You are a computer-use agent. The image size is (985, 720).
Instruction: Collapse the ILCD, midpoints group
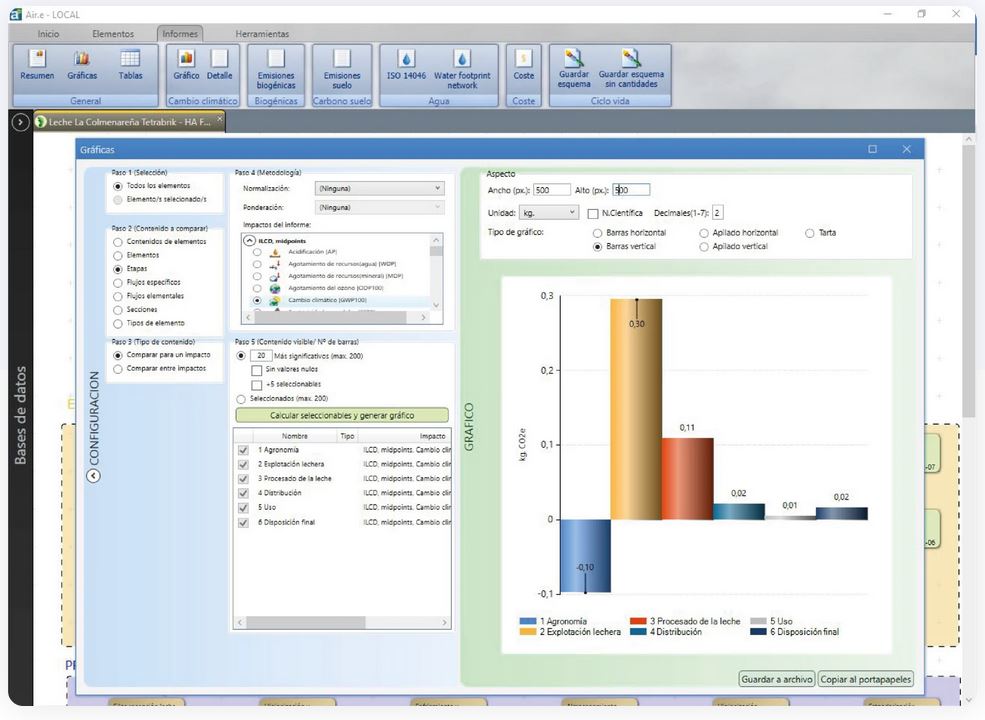coord(249,241)
